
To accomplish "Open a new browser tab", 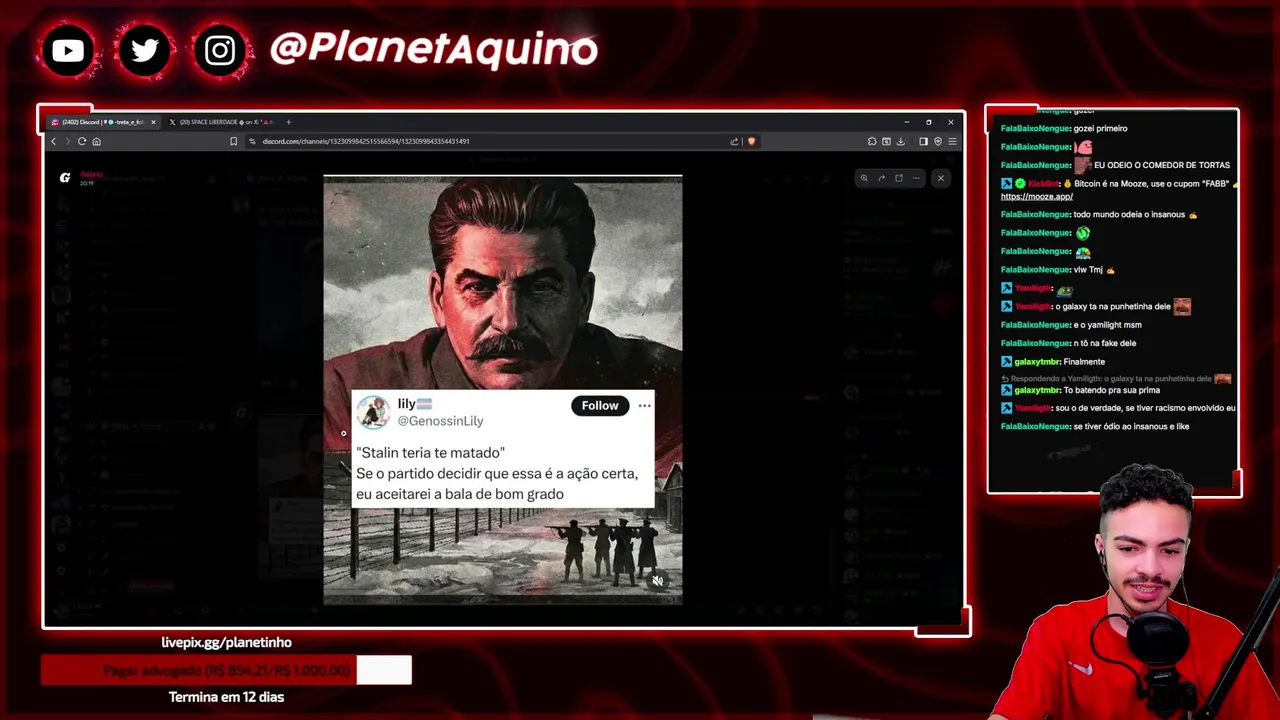I will pos(289,122).
